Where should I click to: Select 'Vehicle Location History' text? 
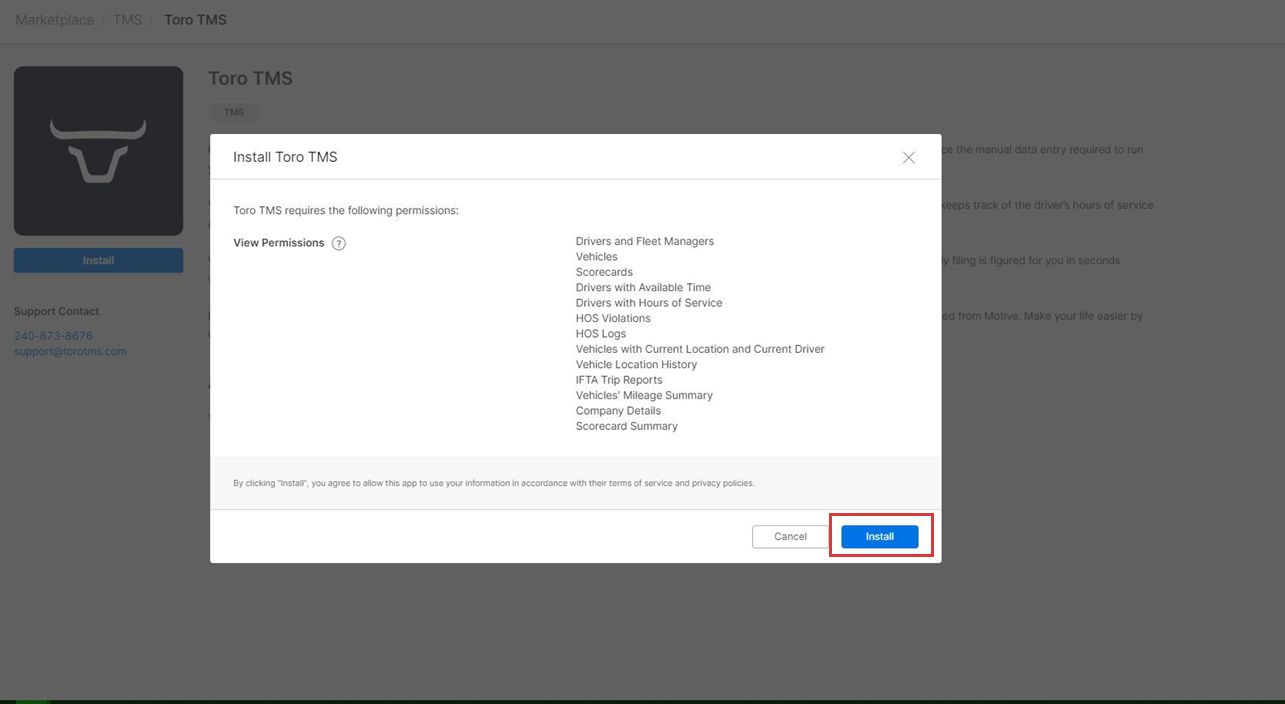pyautogui.click(x=636, y=364)
